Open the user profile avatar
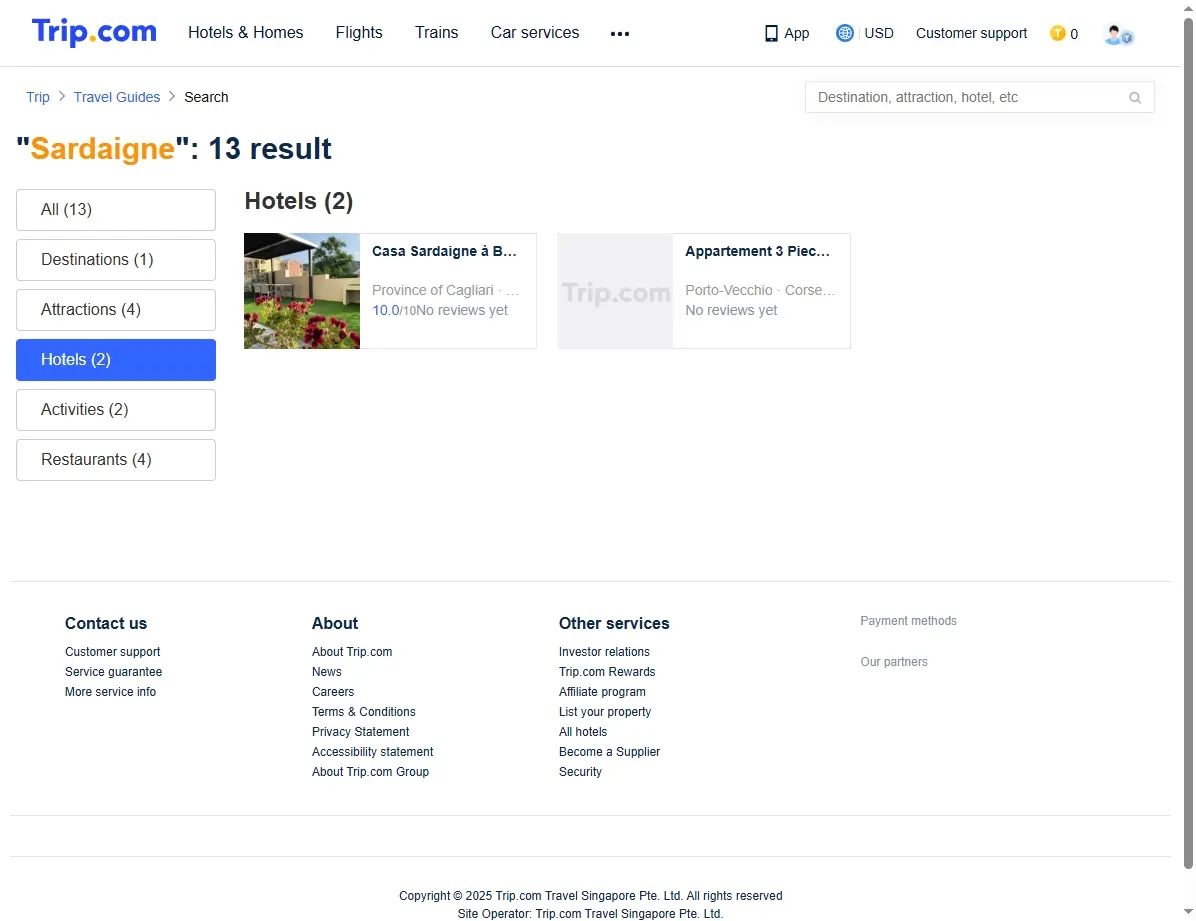The height and width of the screenshot is (921, 1196). [1118, 34]
